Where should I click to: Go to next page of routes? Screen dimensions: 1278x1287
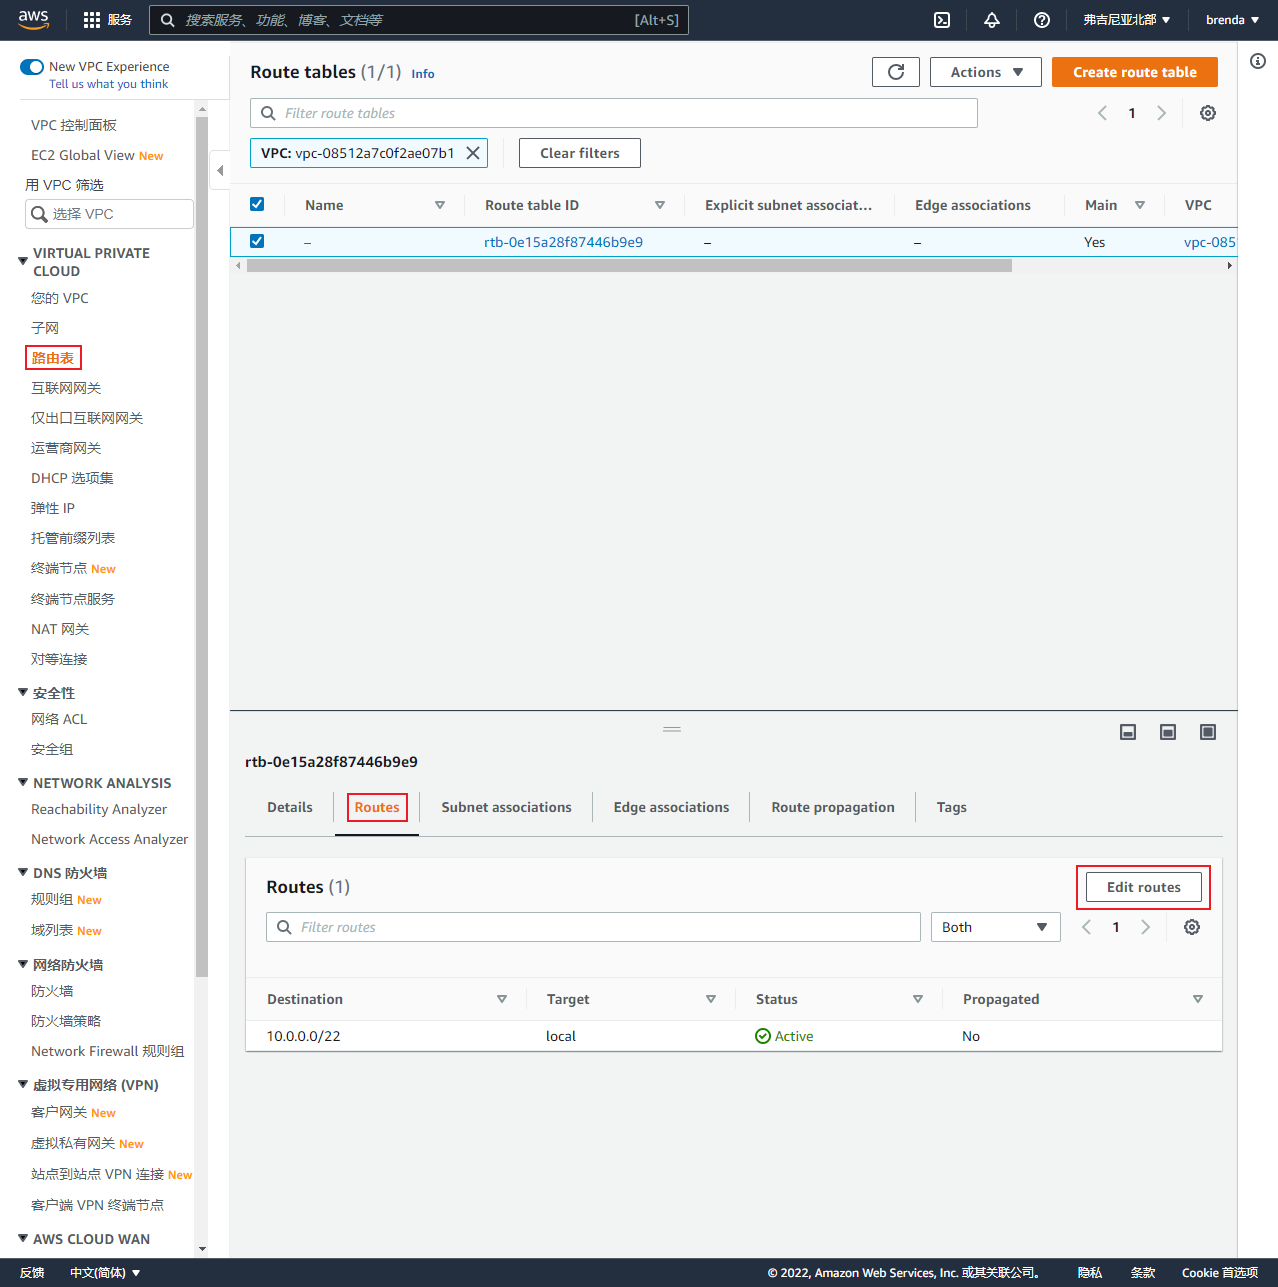1146,927
